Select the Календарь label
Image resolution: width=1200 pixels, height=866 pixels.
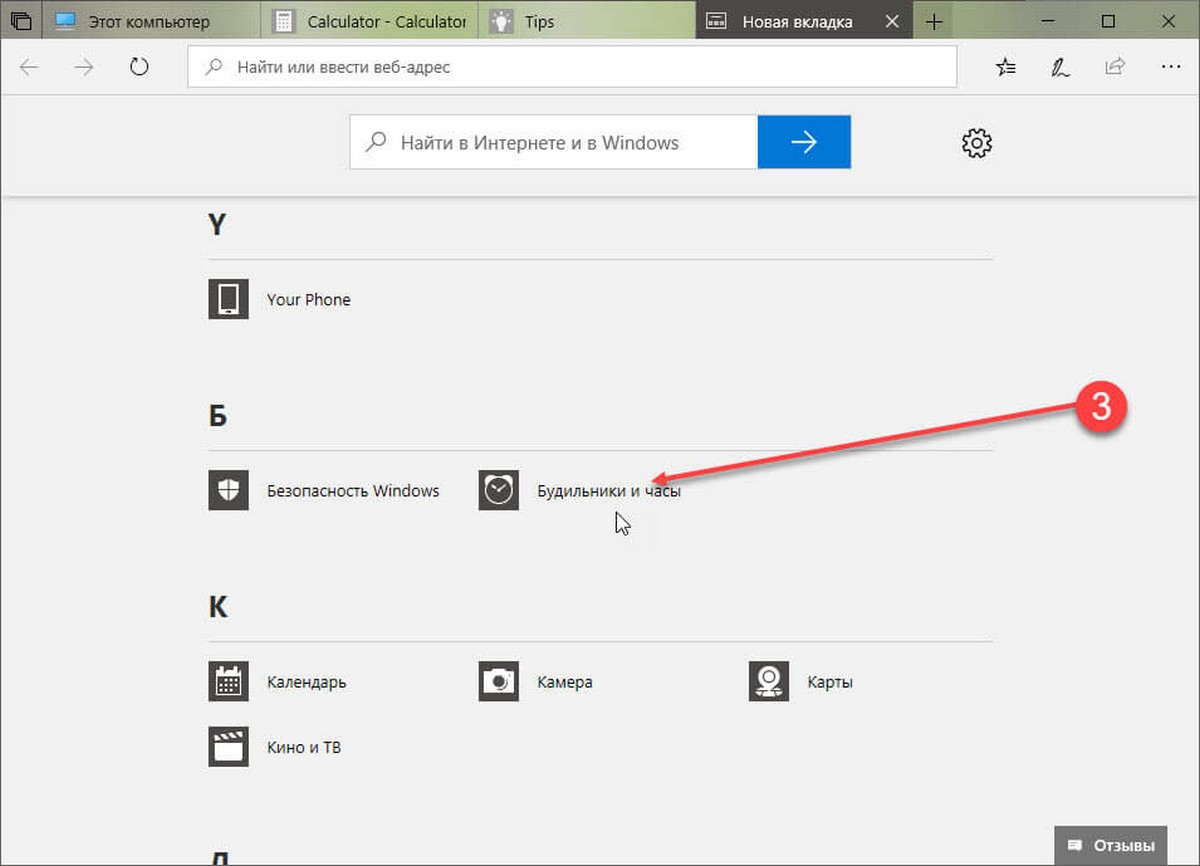[307, 682]
